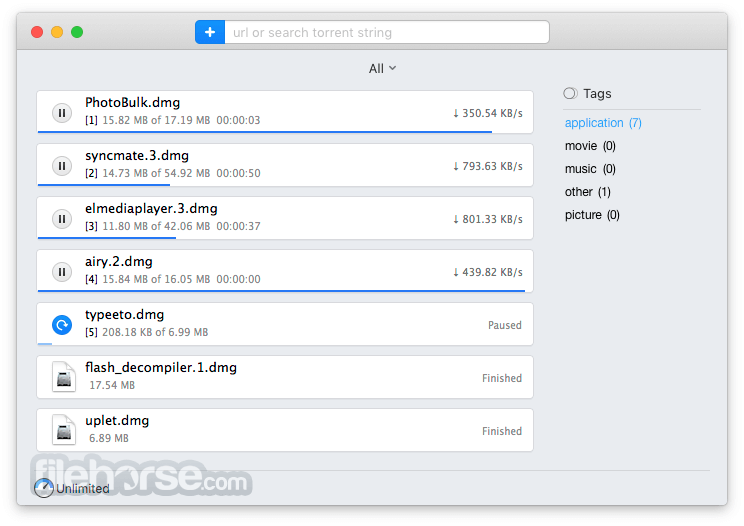Select the airy.2.dmg file name

coord(119,262)
